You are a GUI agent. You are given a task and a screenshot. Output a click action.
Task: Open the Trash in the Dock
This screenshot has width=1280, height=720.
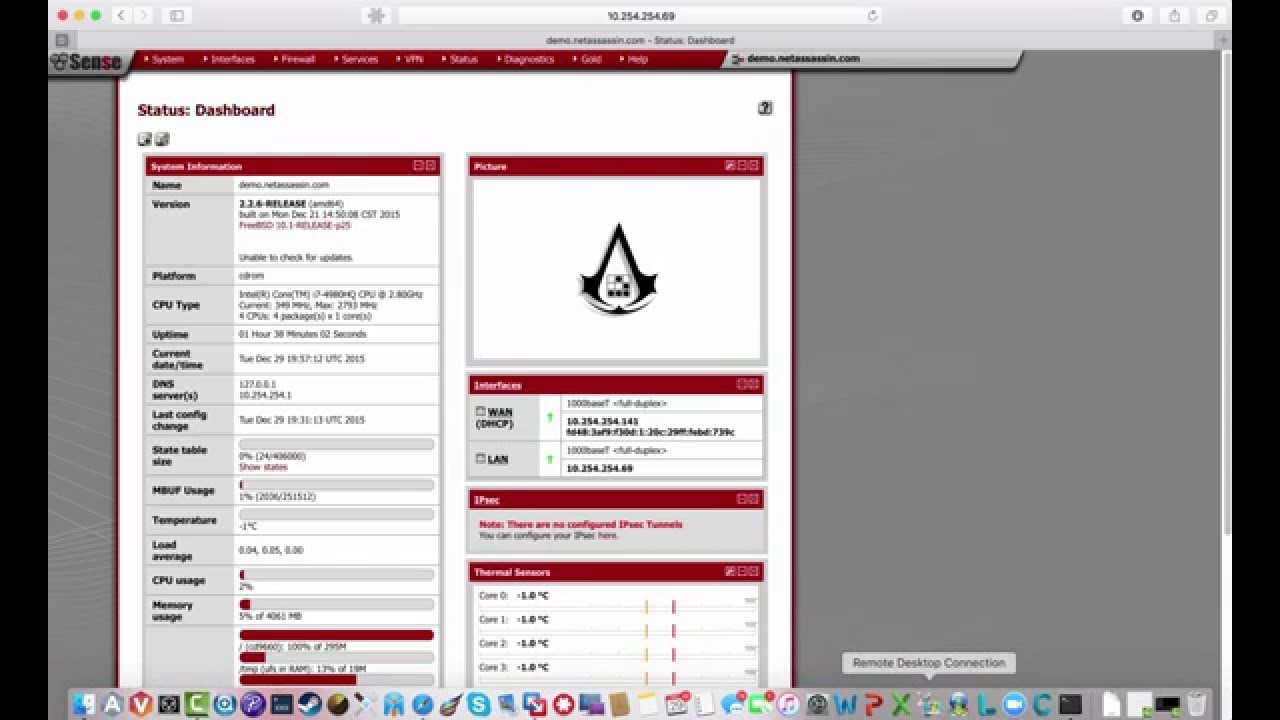click(x=1197, y=704)
